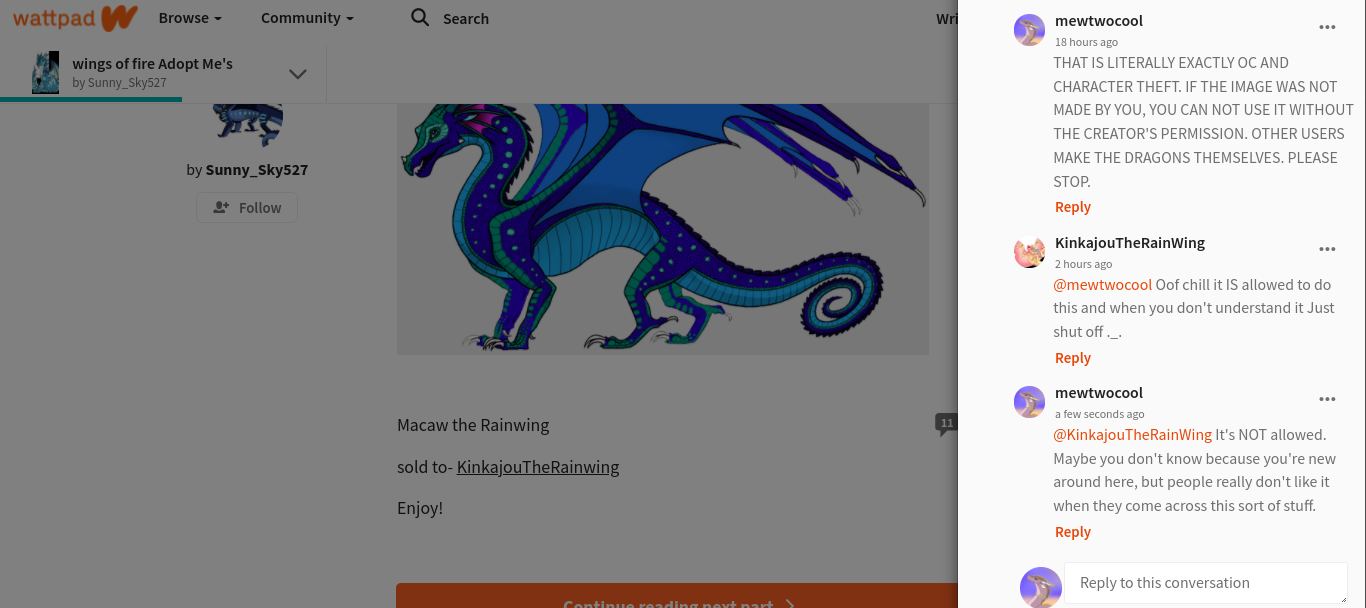Click Reply under KinkajouTheRainWing's comment

pyautogui.click(x=1072, y=358)
